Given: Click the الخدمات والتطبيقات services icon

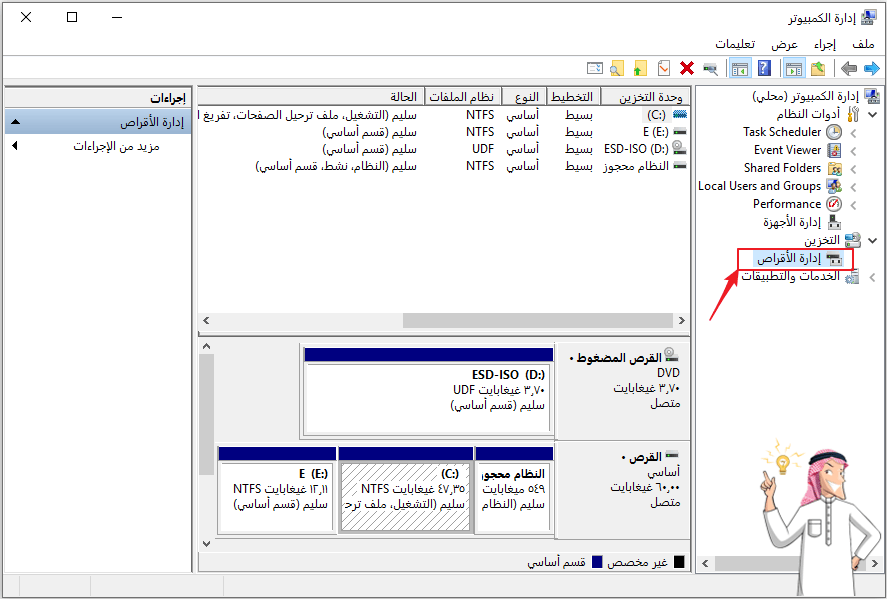Looking at the screenshot, I should pyautogui.click(x=852, y=277).
